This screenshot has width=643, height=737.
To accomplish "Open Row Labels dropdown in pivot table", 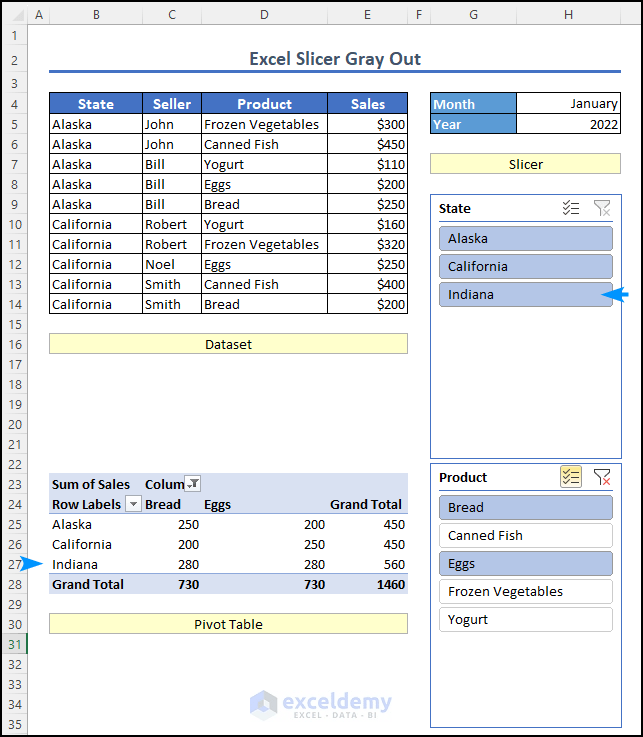I will pyautogui.click(x=133, y=504).
